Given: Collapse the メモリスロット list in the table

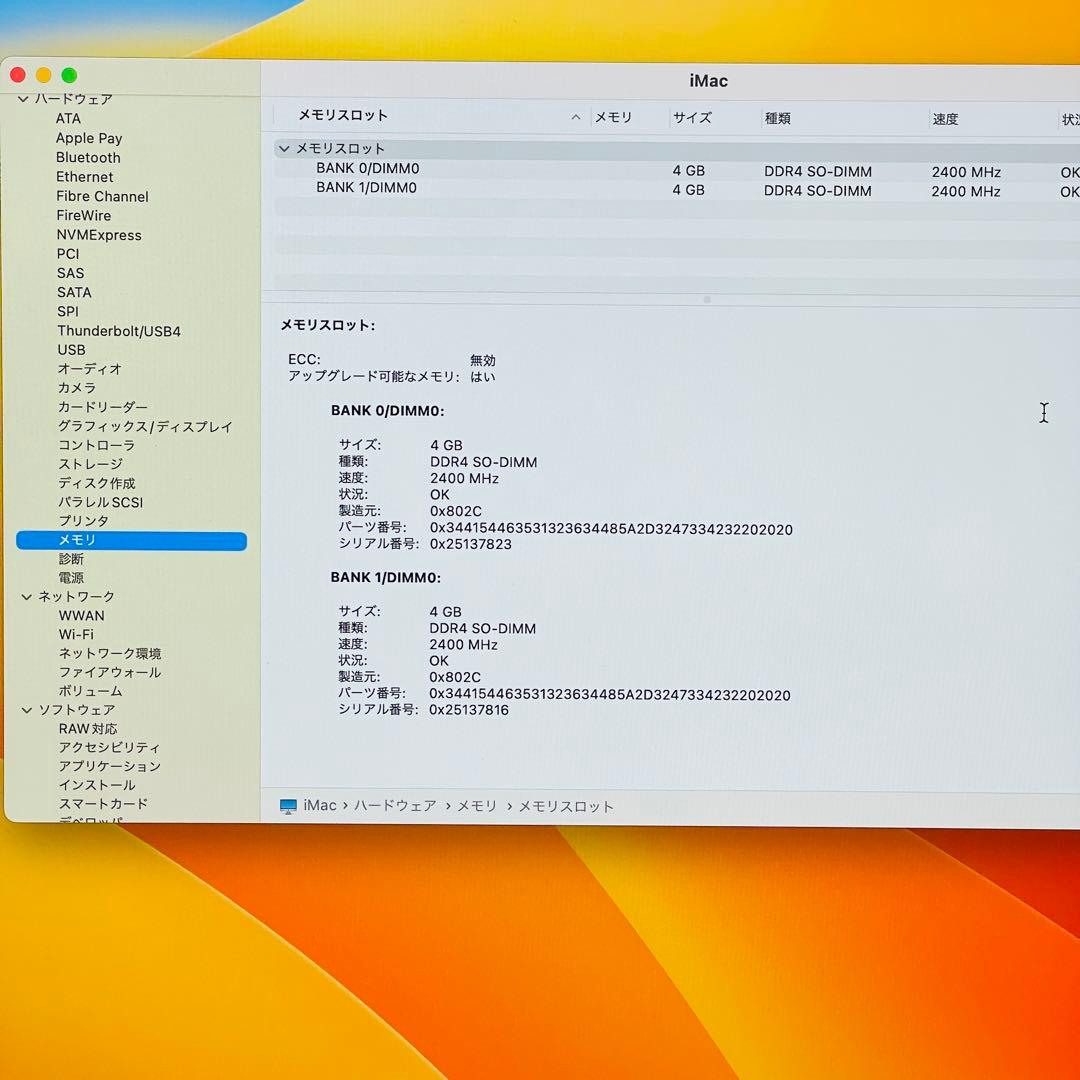Looking at the screenshot, I should pyautogui.click(x=284, y=148).
